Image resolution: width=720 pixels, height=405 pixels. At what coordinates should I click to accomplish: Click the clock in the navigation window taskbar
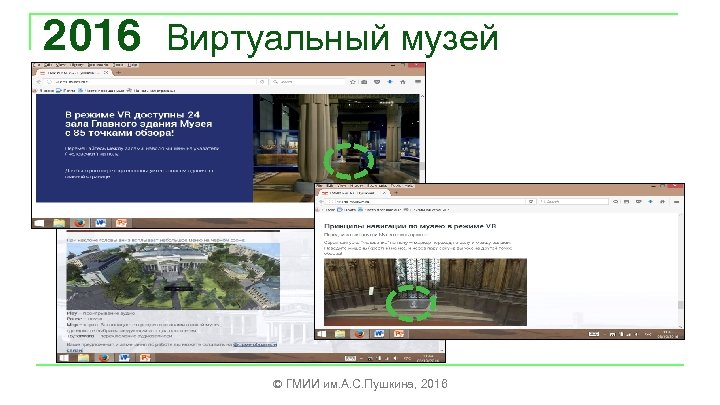(x=668, y=334)
